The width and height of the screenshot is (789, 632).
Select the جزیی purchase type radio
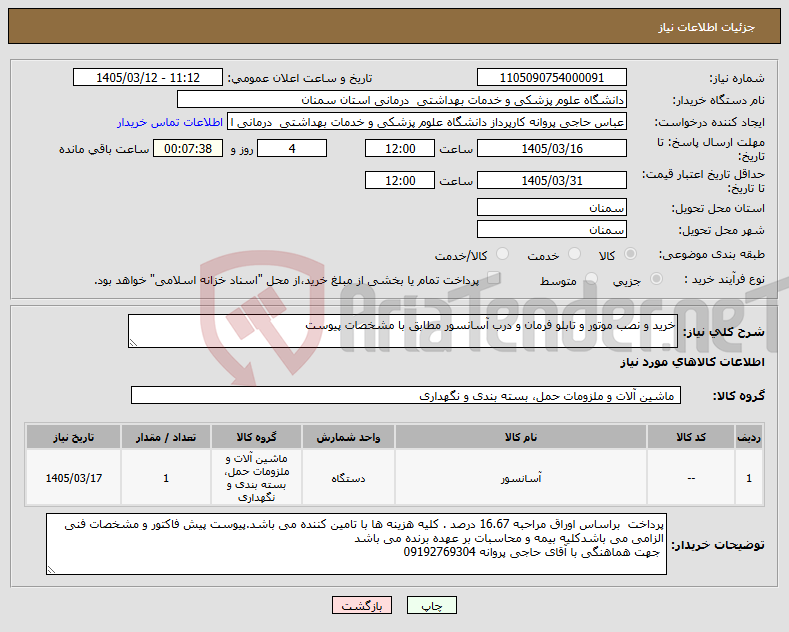pyautogui.click(x=656, y=278)
